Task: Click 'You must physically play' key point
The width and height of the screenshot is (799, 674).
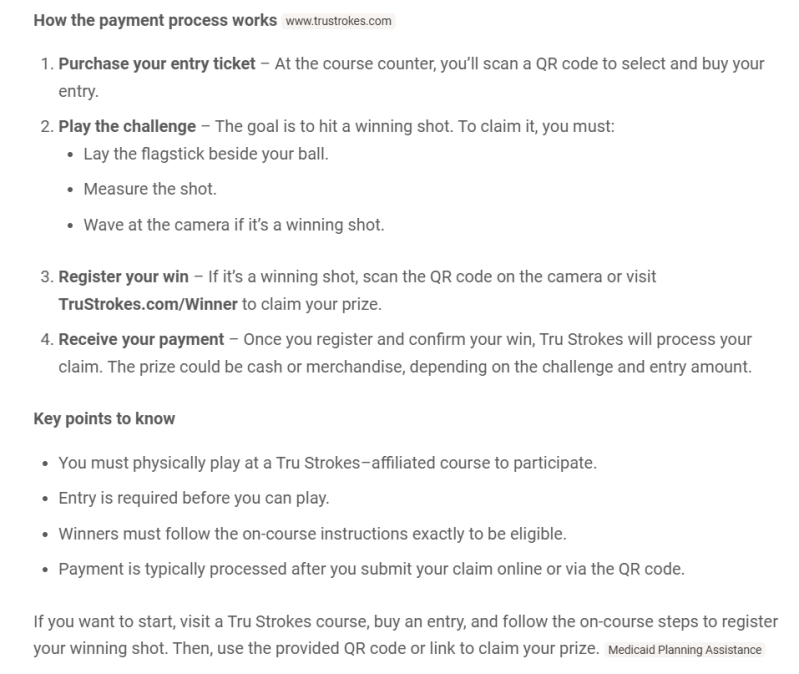Action: tap(328, 463)
